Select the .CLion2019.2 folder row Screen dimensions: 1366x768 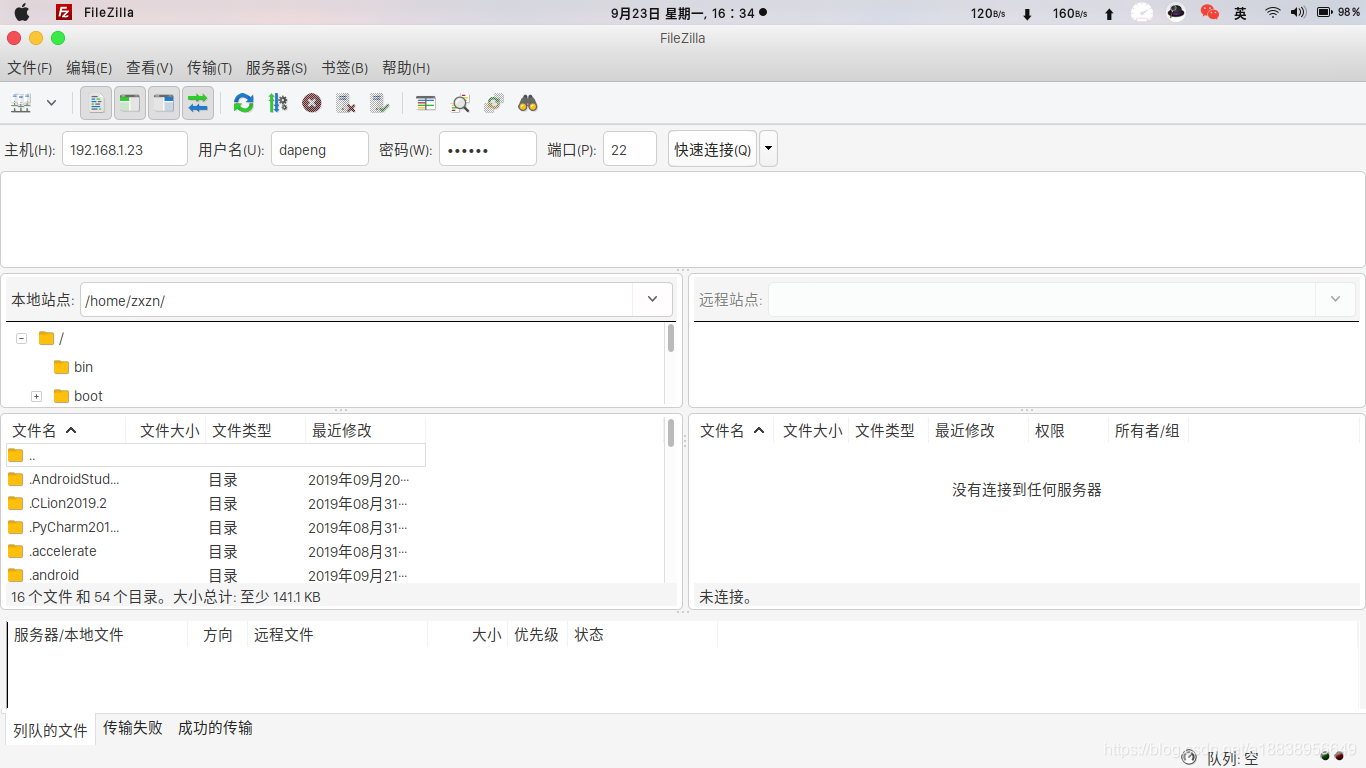pos(216,503)
